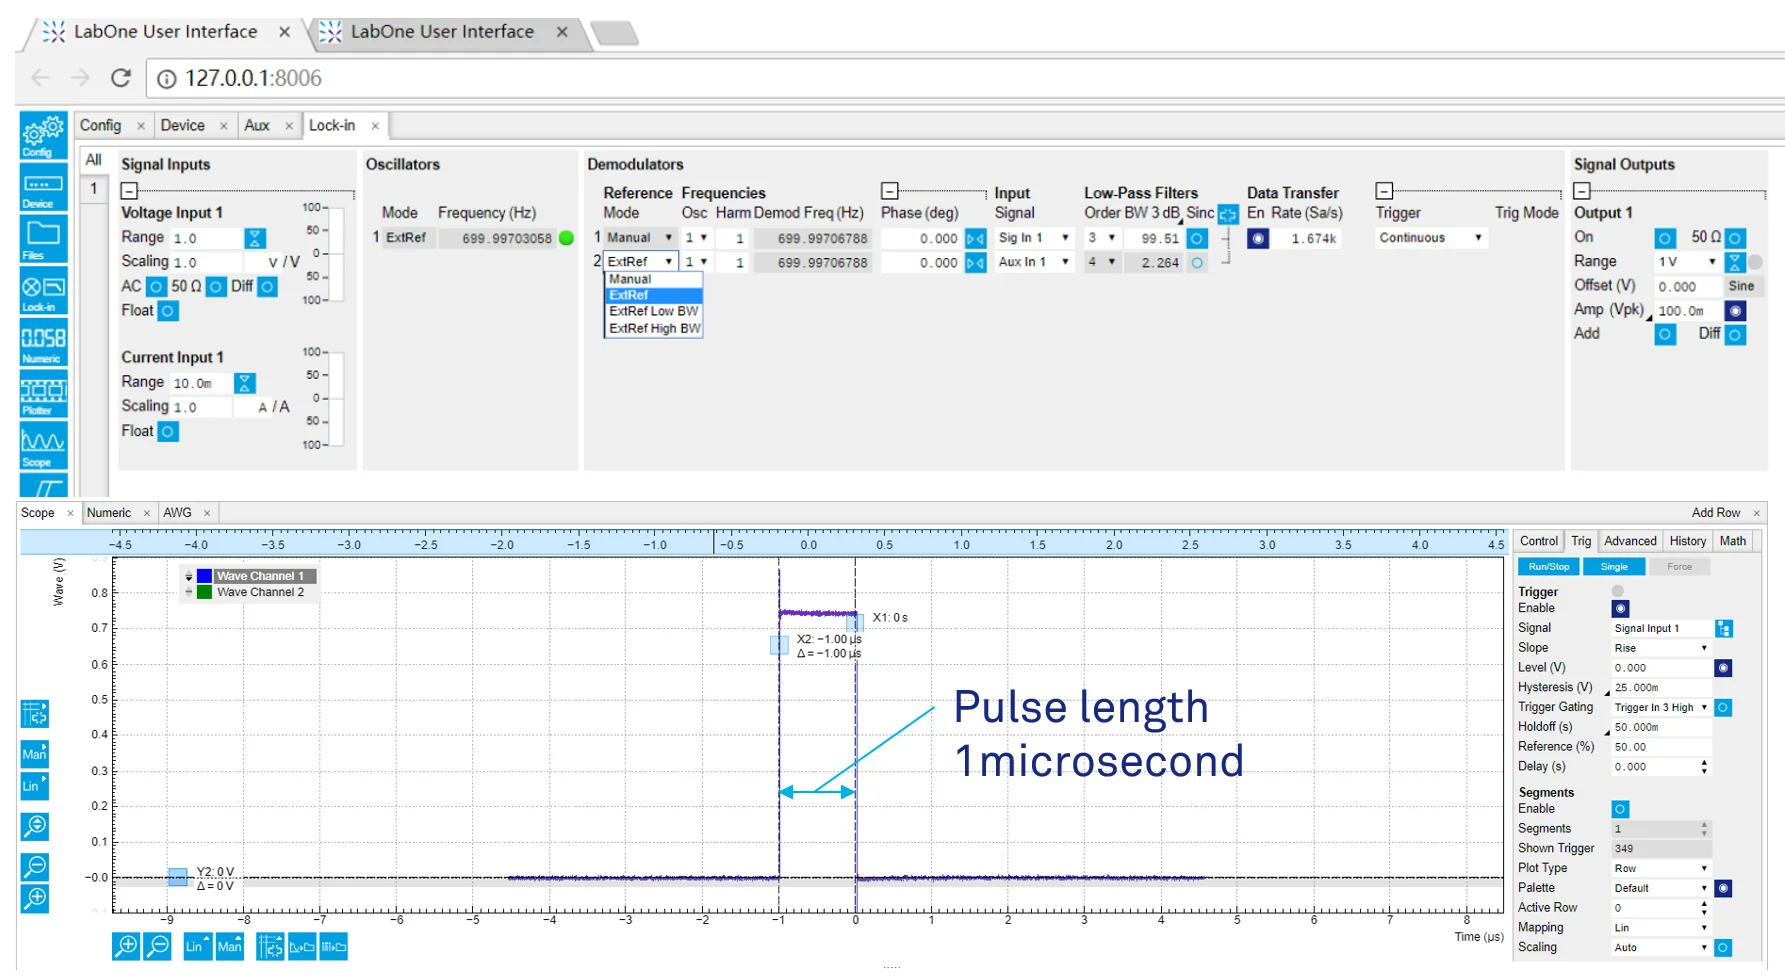Click vertical cursor mode icon left of plot
The width and height of the screenshot is (1785, 976).
35,714
